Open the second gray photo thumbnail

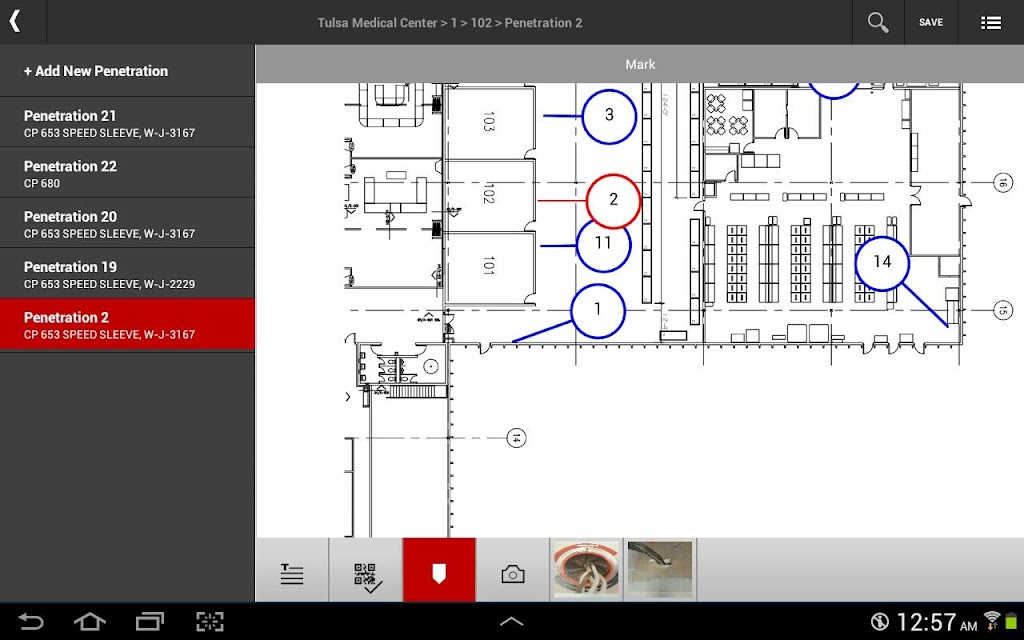660,569
